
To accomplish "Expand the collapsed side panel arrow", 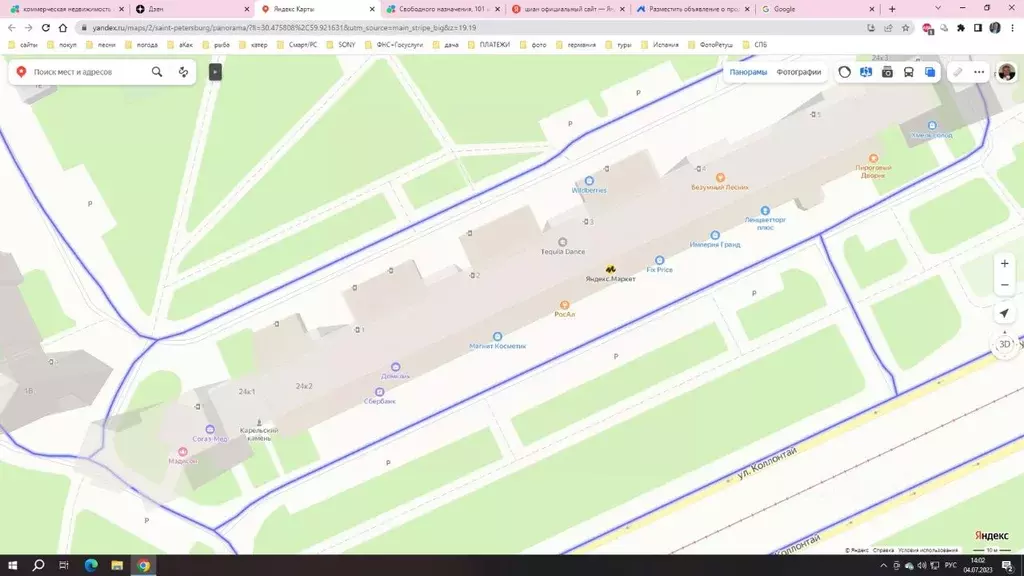I will [x=215, y=72].
